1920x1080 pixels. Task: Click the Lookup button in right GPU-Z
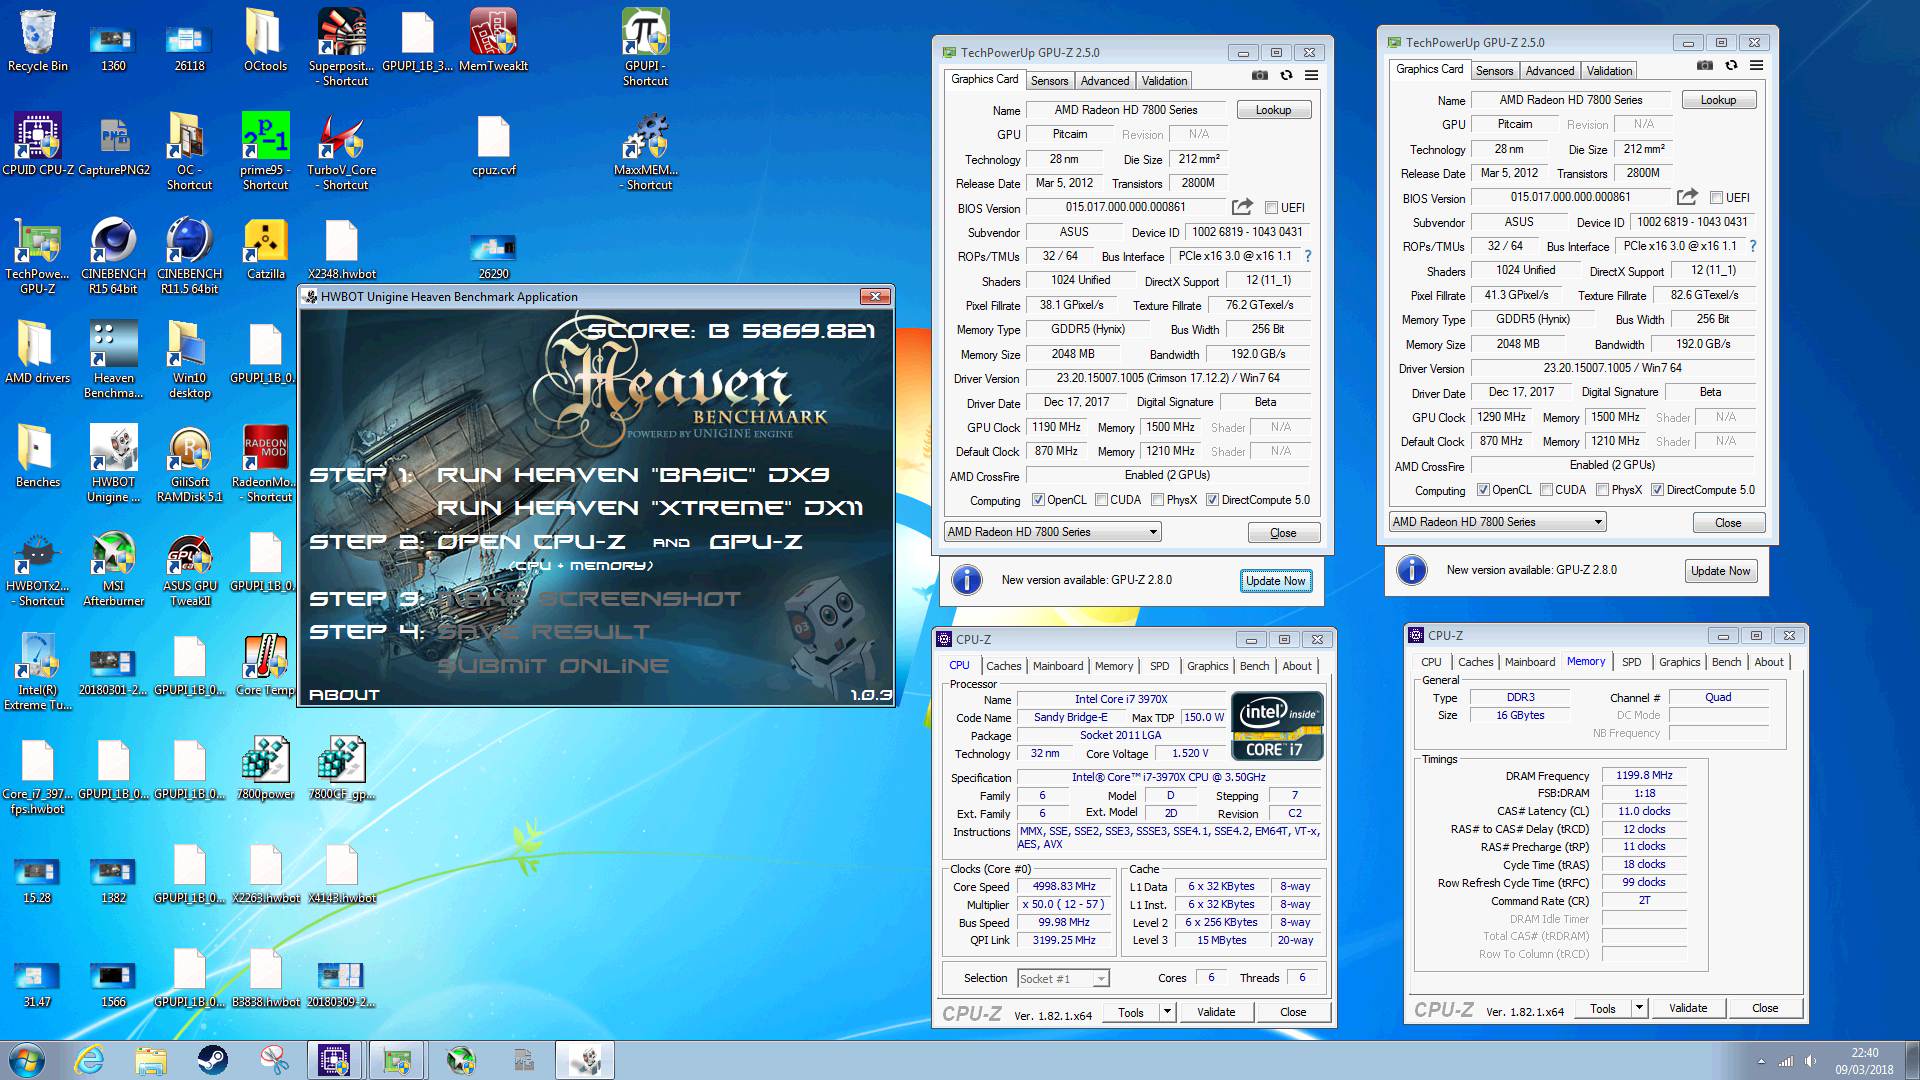pos(1718,100)
